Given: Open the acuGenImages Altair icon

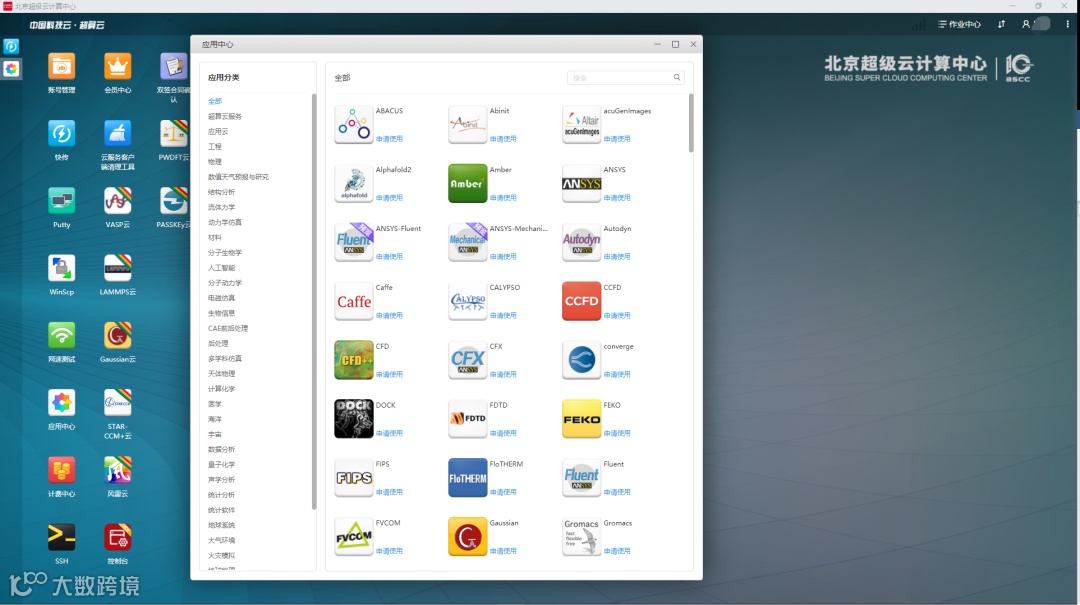Looking at the screenshot, I should point(581,125).
